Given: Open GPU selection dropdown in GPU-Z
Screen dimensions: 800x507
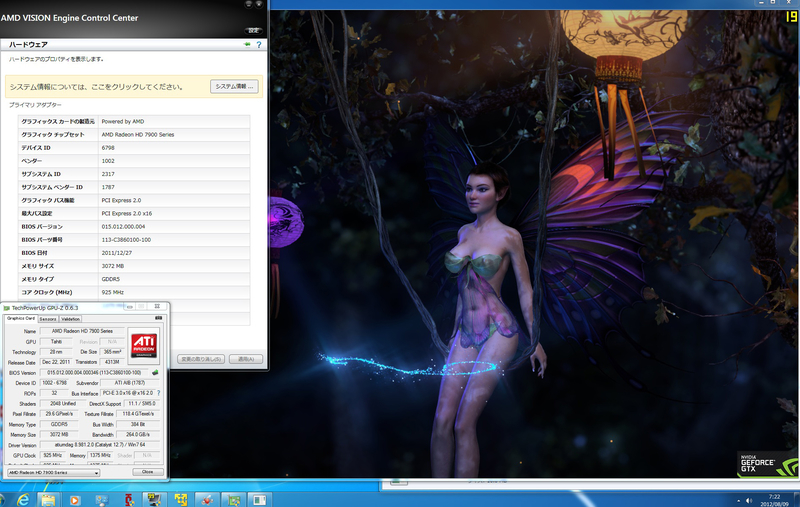Looking at the screenshot, I should [54, 473].
